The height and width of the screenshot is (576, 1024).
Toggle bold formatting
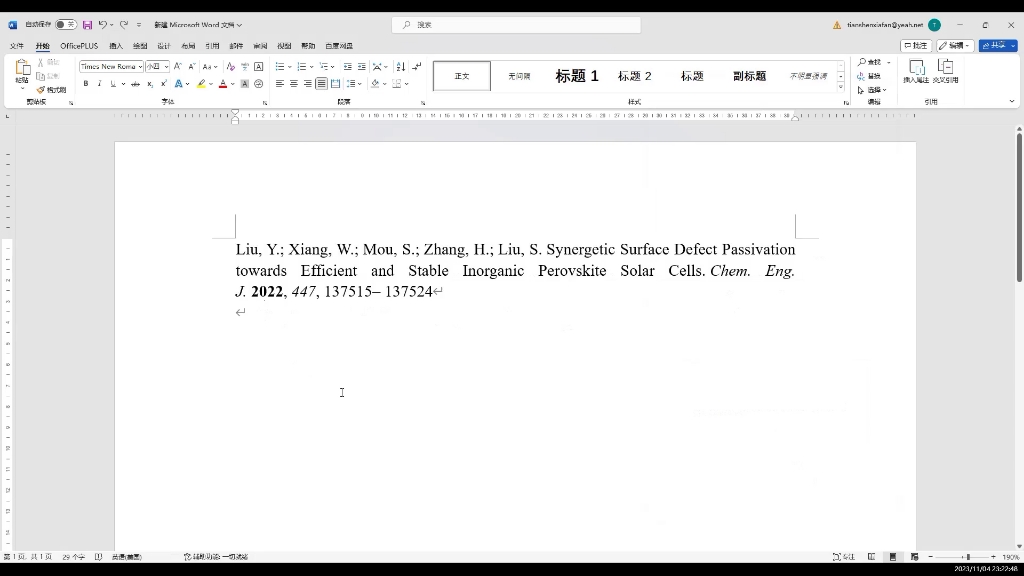tap(86, 84)
